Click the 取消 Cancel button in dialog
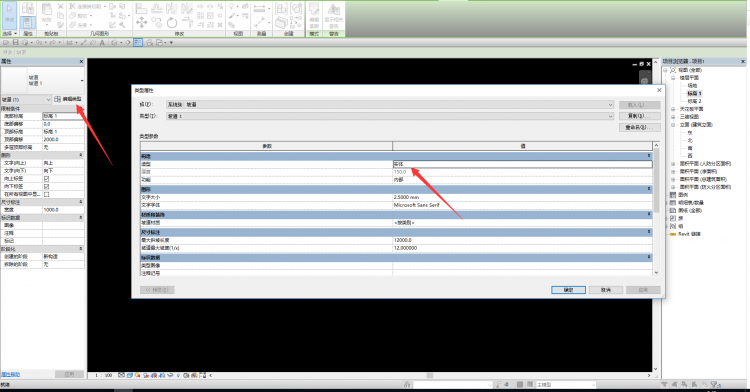 pos(606,290)
